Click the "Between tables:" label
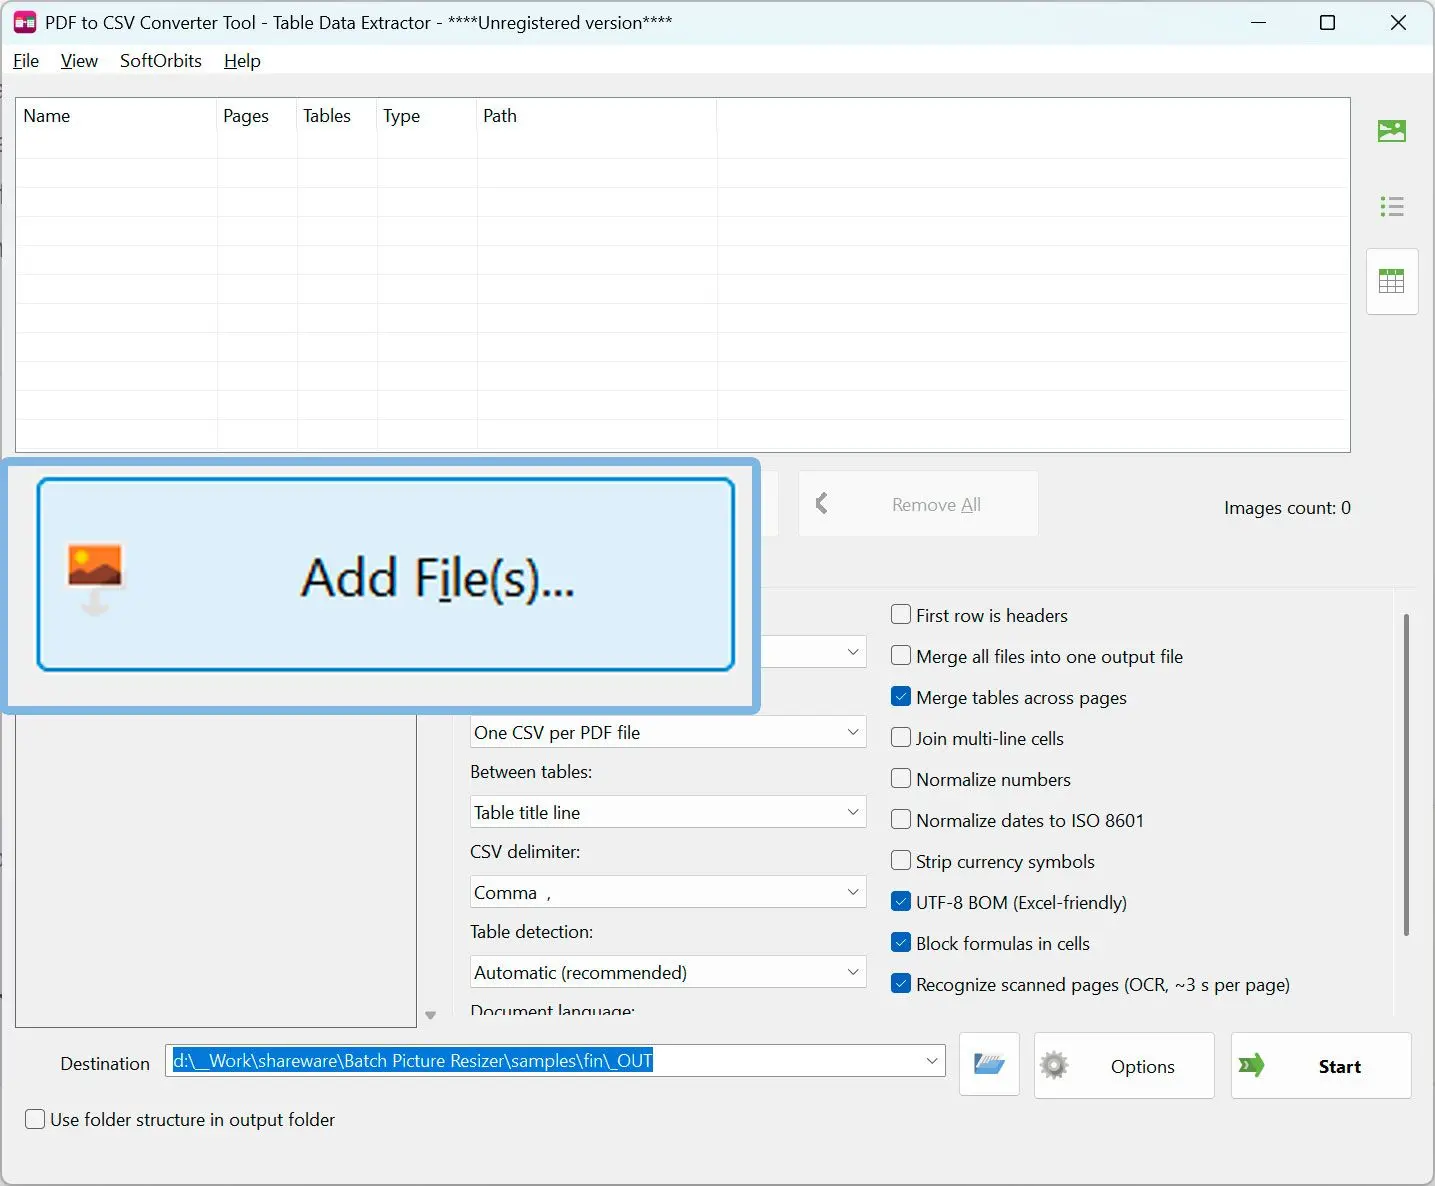Screen dimensions: 1435x1186 pos(531,772)
